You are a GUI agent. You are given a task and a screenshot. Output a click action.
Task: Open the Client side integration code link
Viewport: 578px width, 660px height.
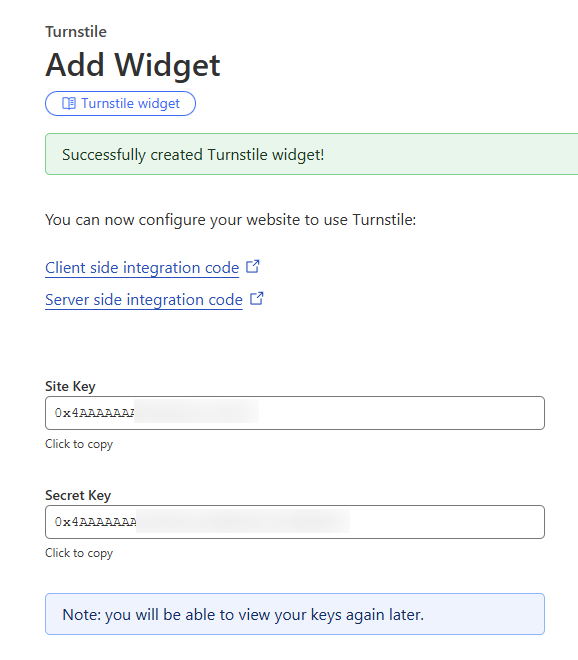142,268
